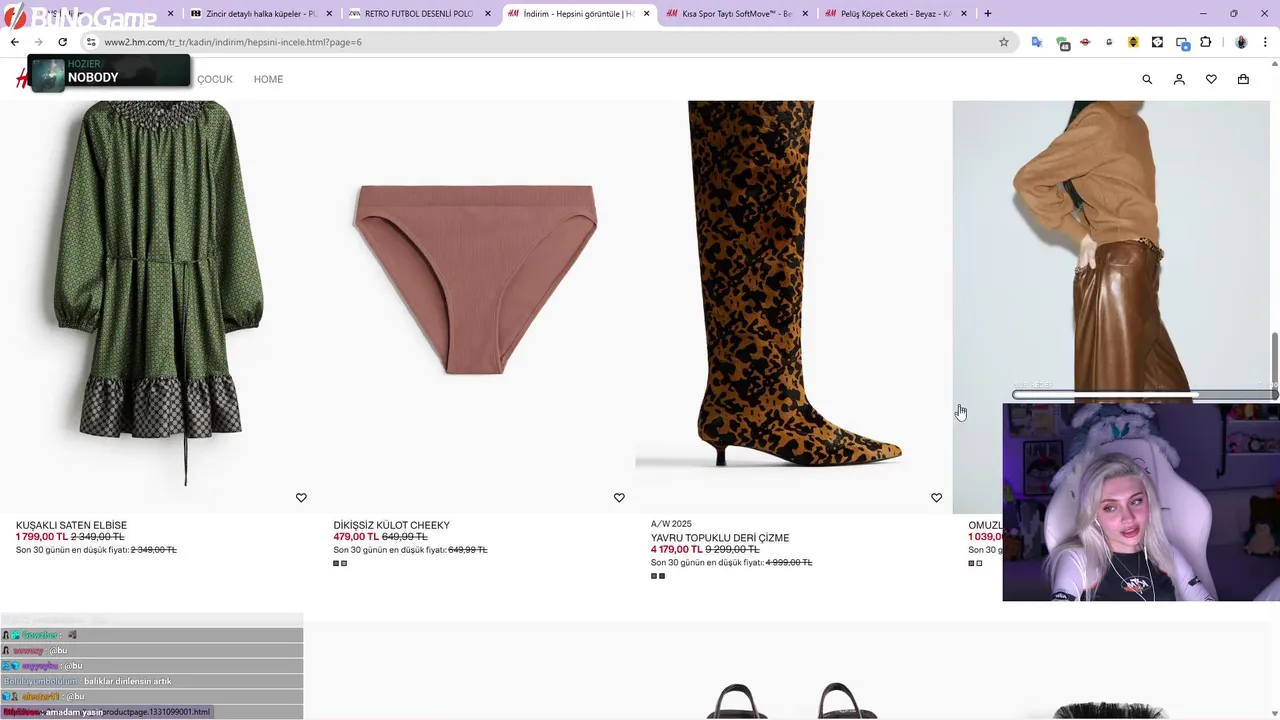Image resolution: width=1280 pixels, height=720 pixels.
Task: Click the black square extension icon
Action: [1157, 42]
